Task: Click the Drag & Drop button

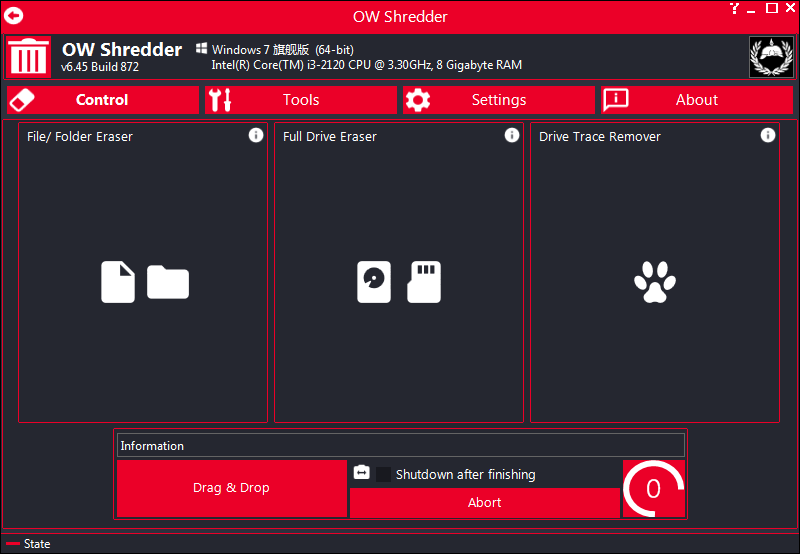Action: tap(232, 488)
